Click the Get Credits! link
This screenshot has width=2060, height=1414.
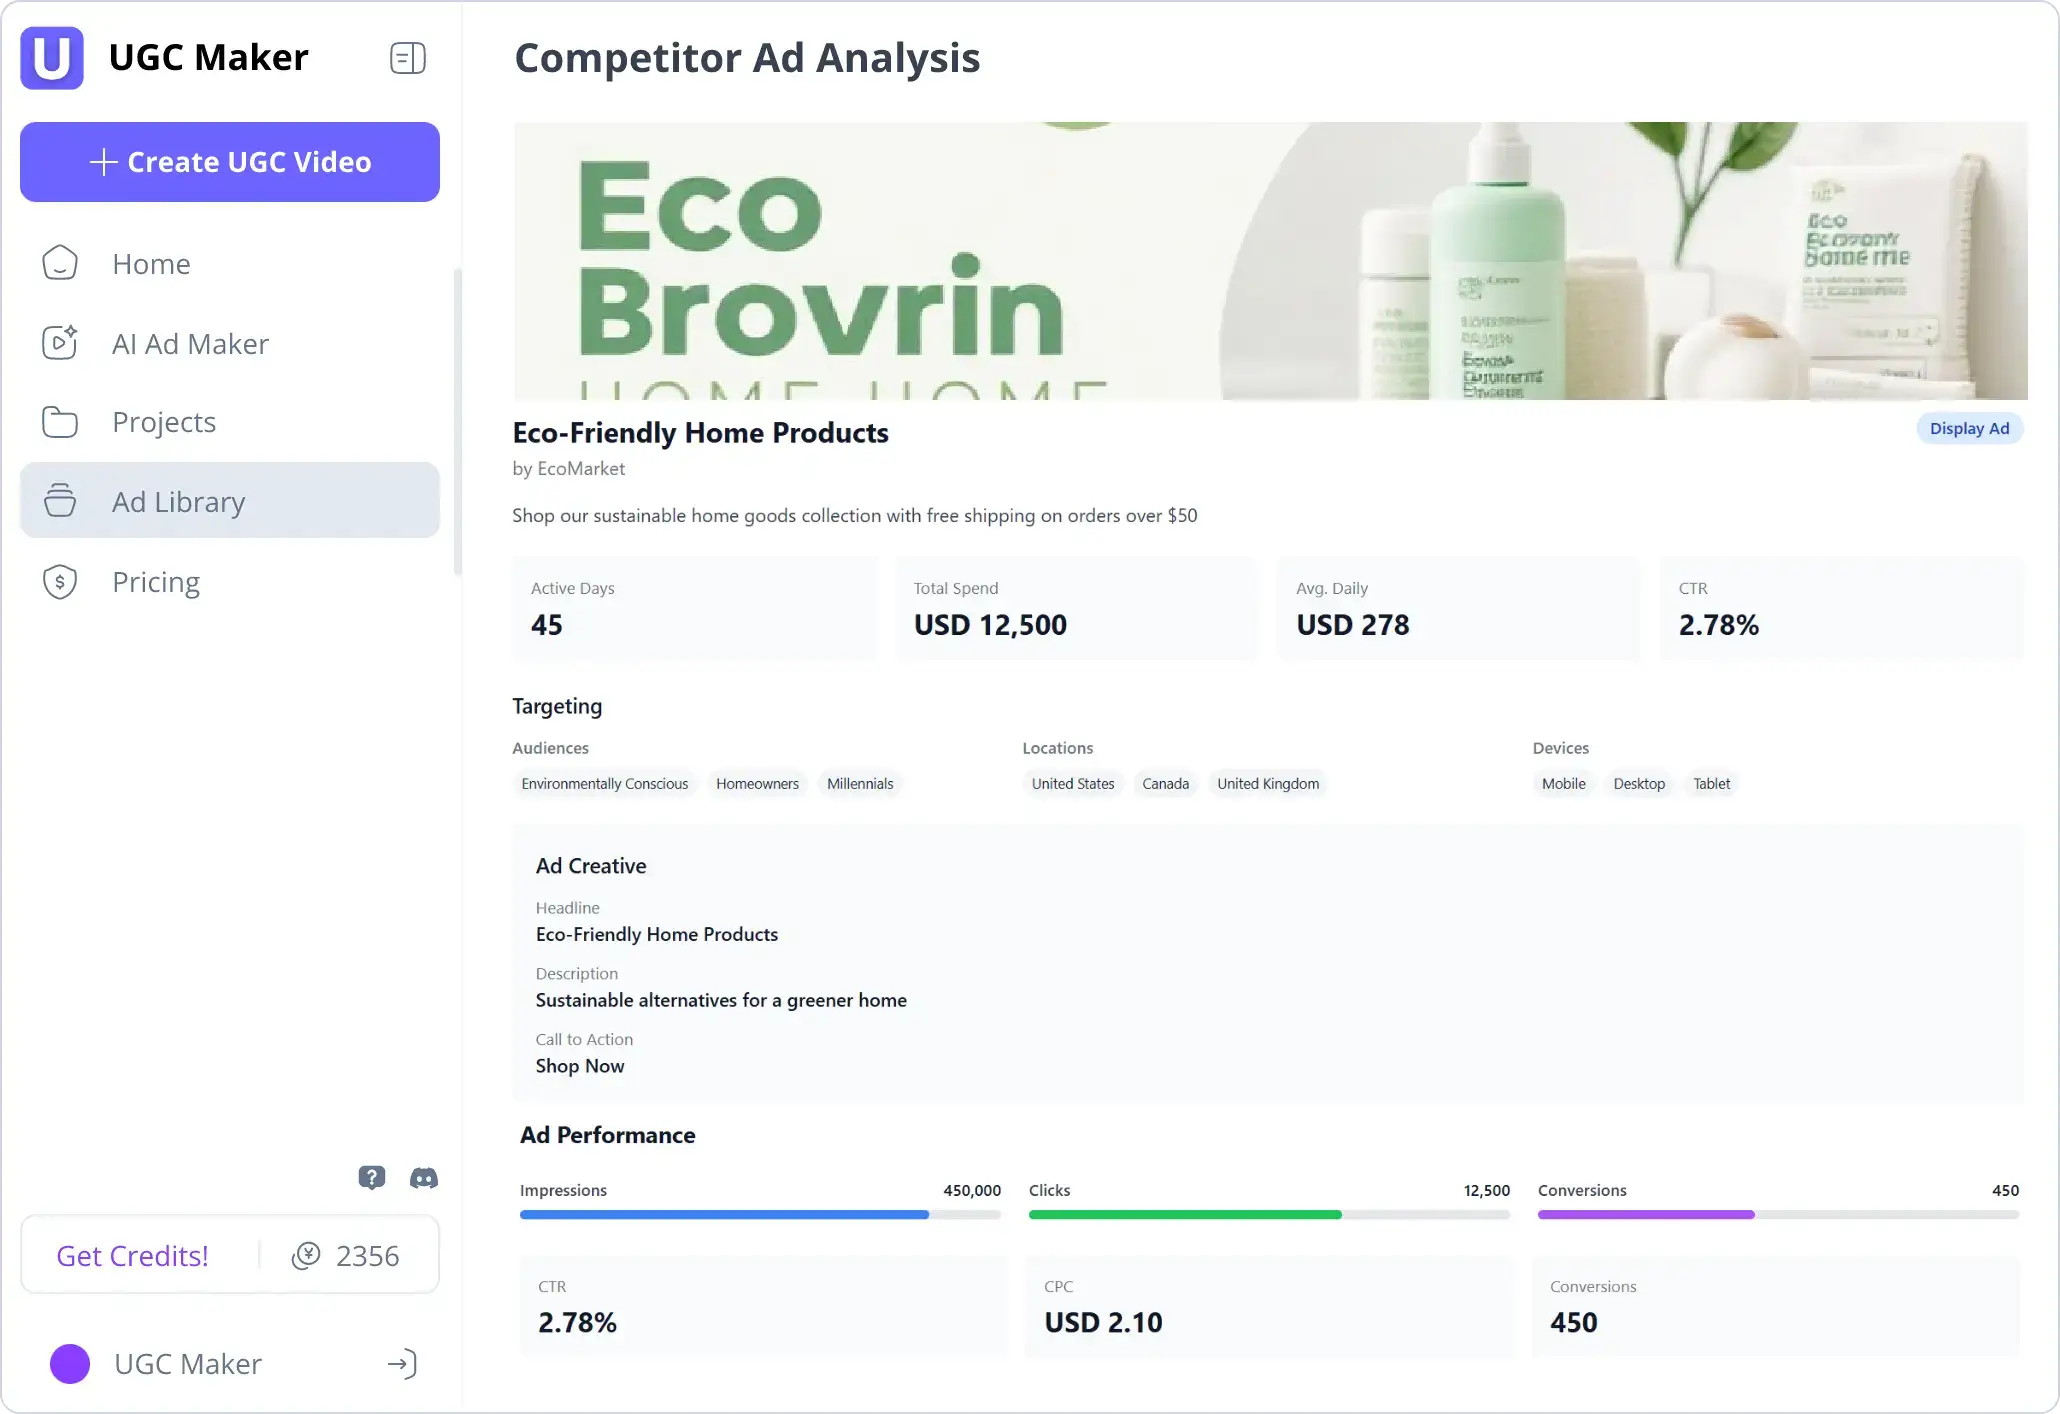[x=132, y=1255]
